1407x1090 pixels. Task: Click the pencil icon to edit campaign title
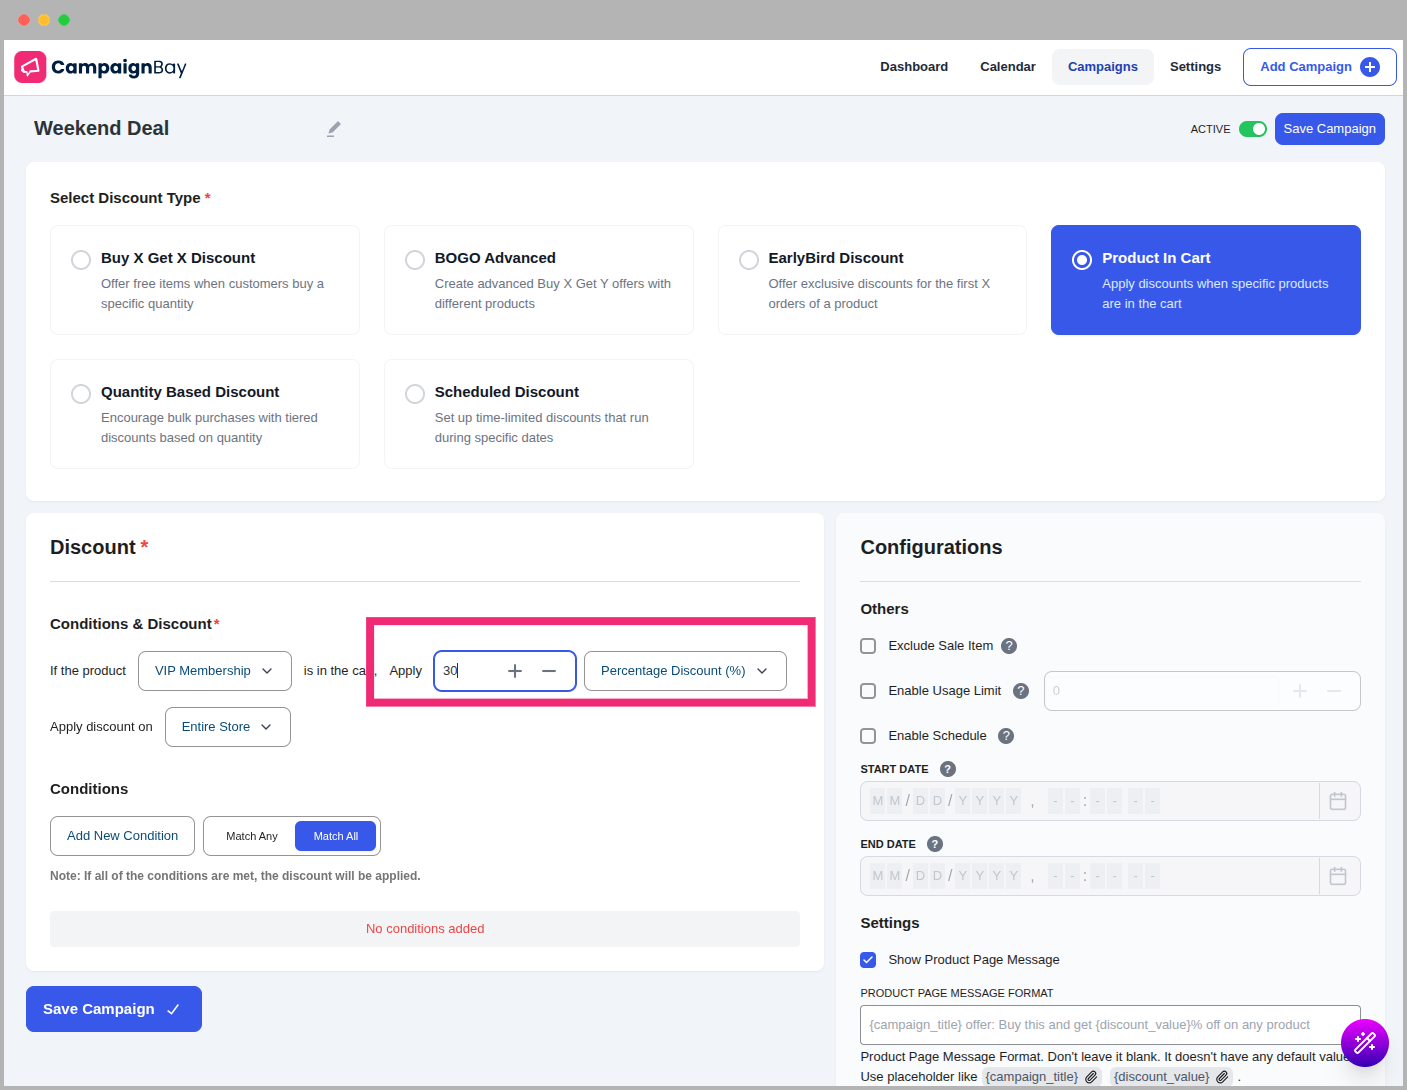(x=334, y=129)
